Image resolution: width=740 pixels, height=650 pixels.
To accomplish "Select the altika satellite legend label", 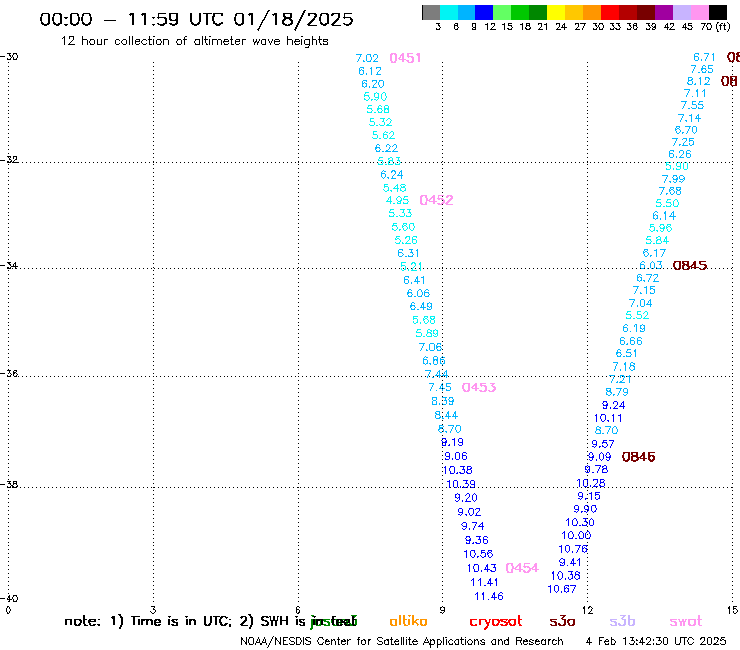I will pyautogui.click(x=408, y=621).
